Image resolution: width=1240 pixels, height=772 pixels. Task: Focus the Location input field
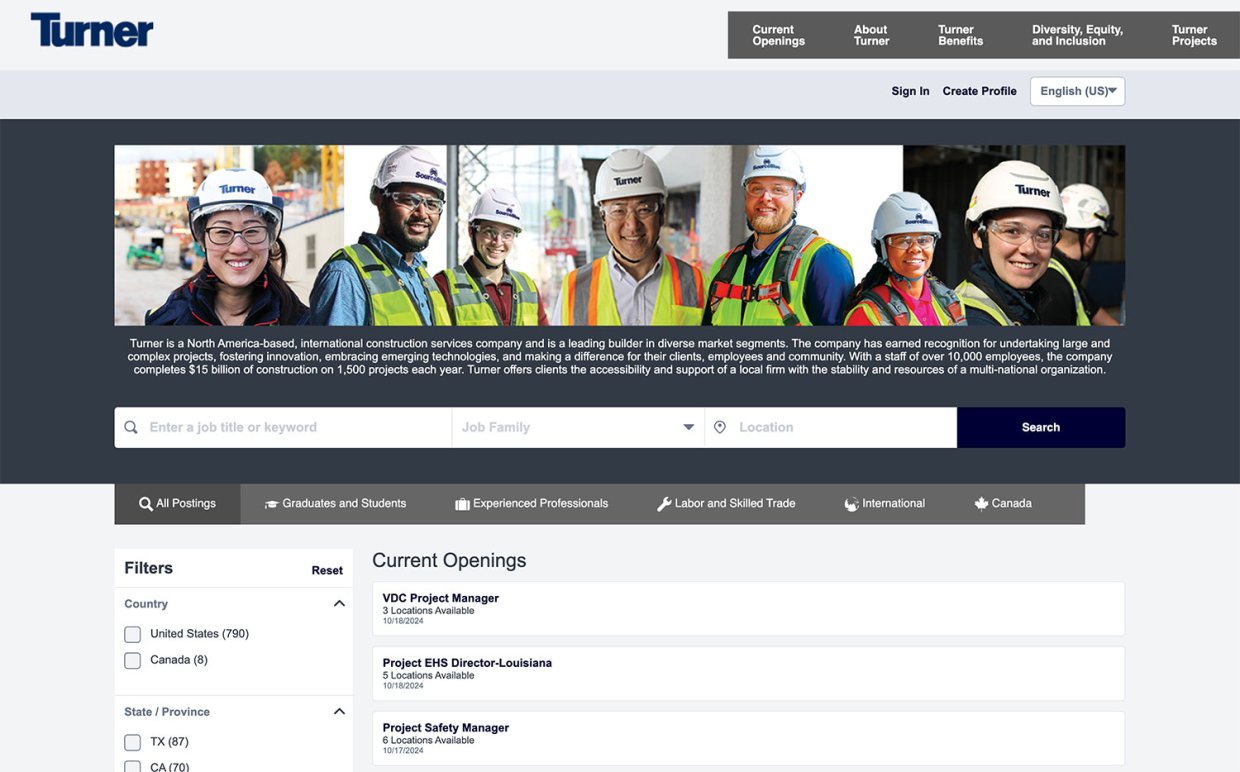pos(831,427)
